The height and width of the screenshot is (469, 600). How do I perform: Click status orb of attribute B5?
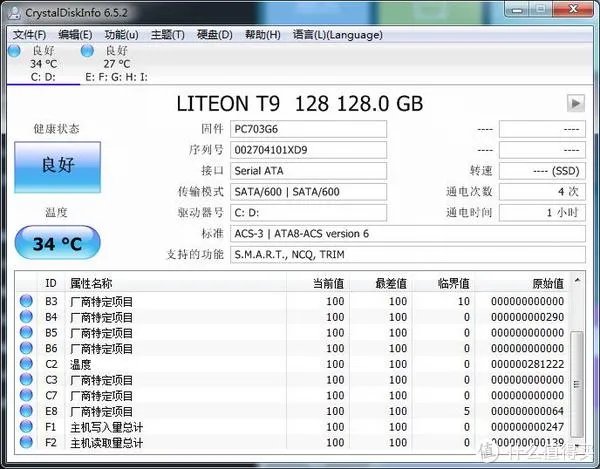tap(26, 332)
